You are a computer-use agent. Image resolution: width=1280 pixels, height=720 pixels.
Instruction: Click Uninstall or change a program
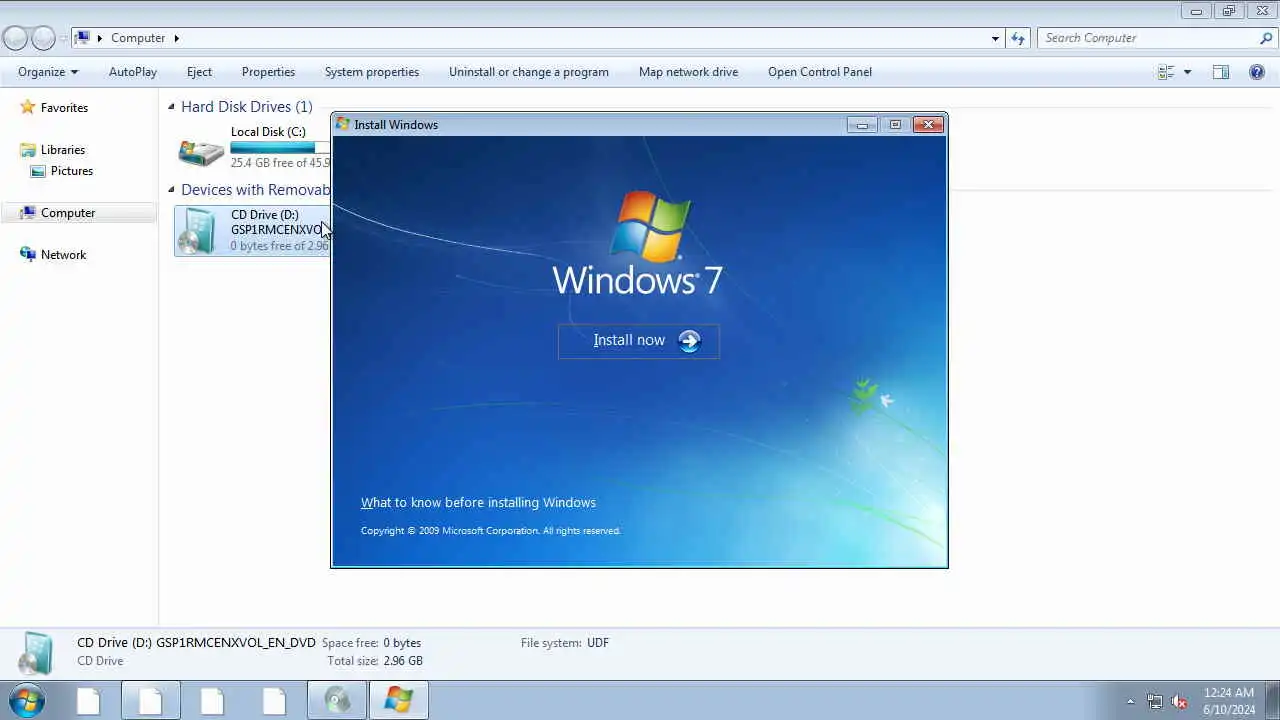tap(529, 72)
